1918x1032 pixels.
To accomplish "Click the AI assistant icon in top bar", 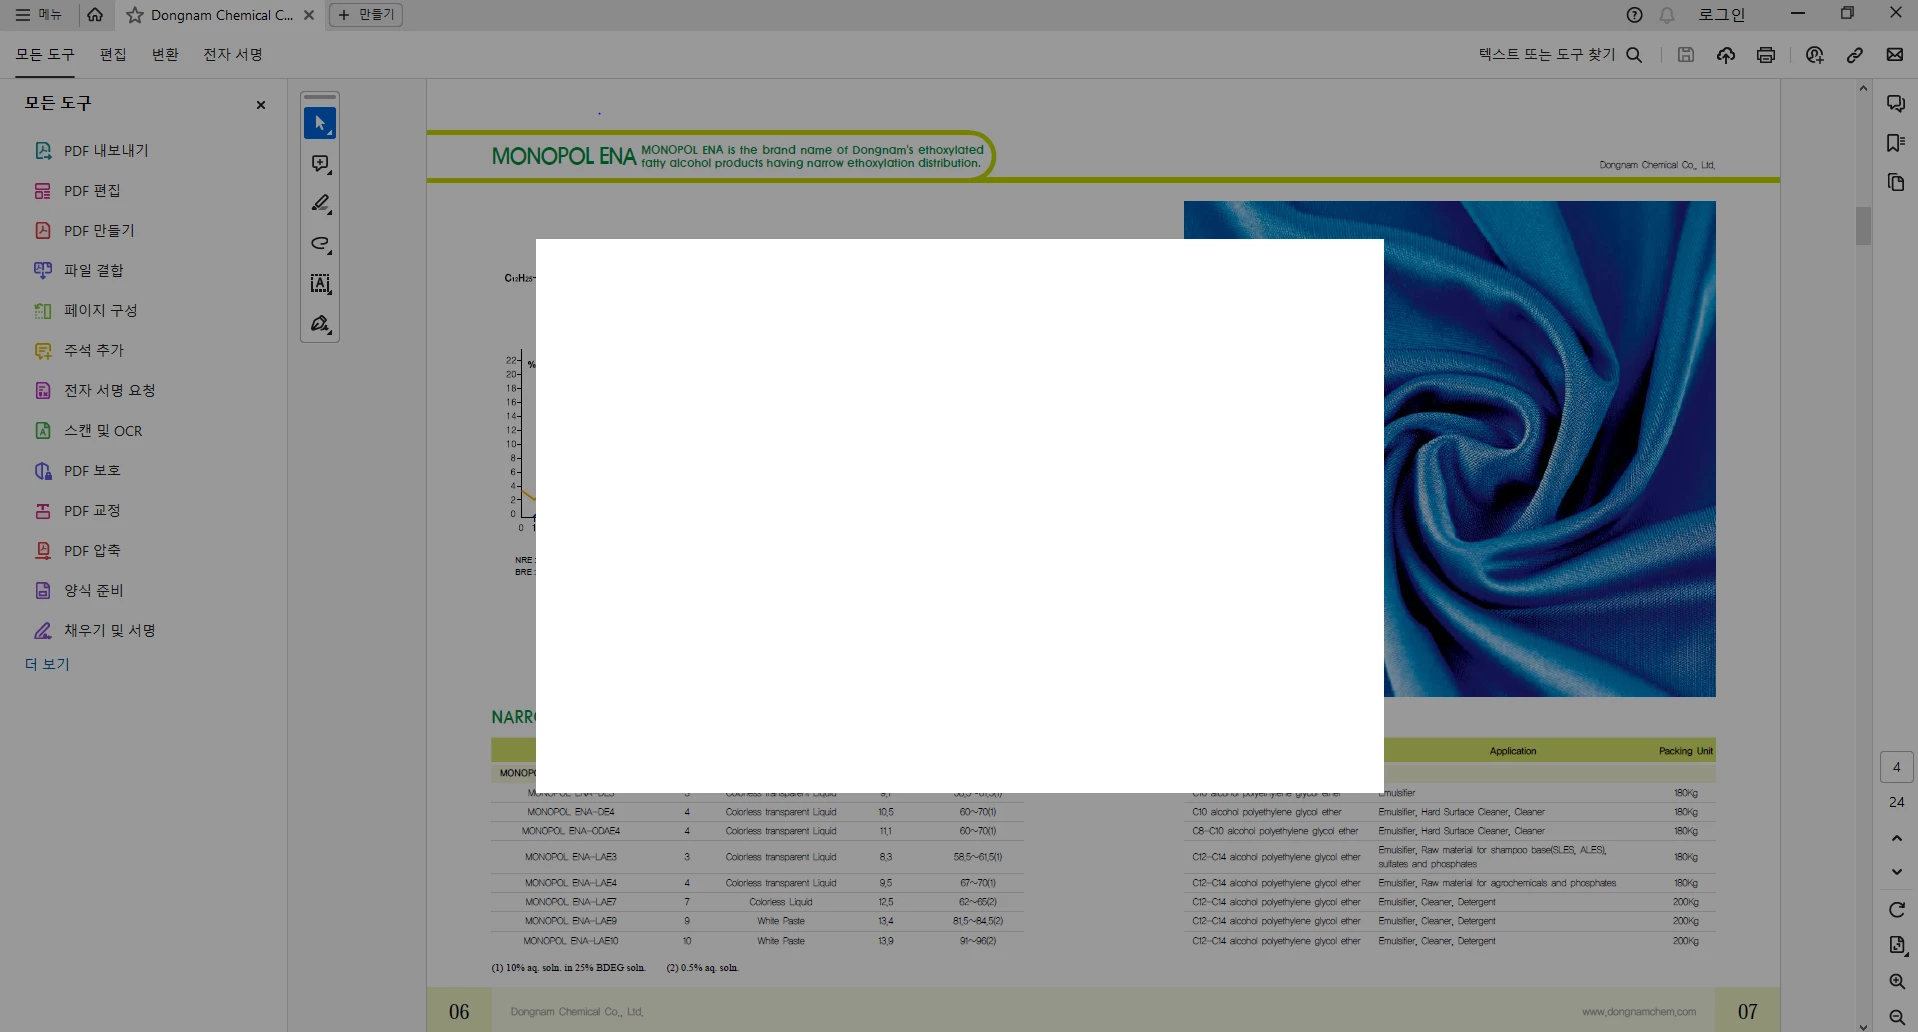I will 1815,55.
